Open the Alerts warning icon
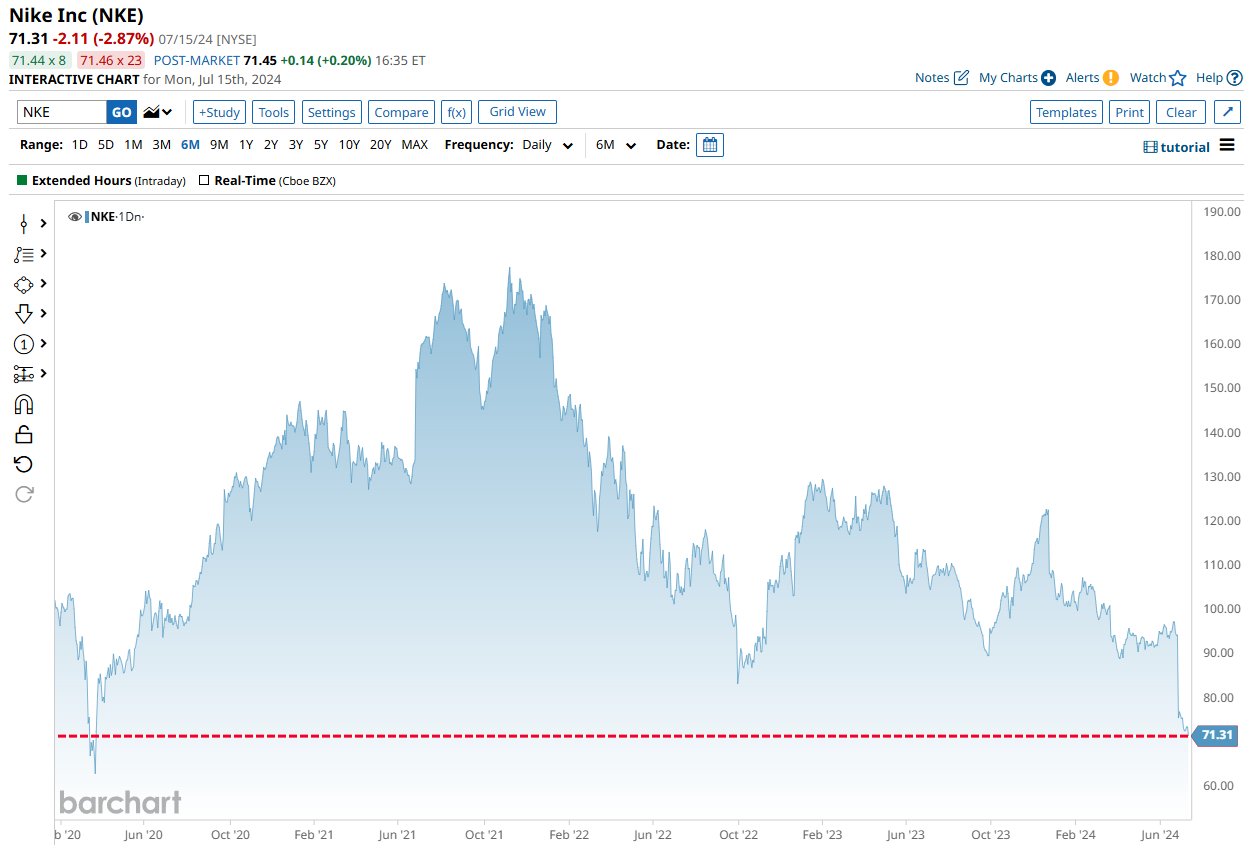The height and width of the screenshot is (860, 1251). point(1110,78)
